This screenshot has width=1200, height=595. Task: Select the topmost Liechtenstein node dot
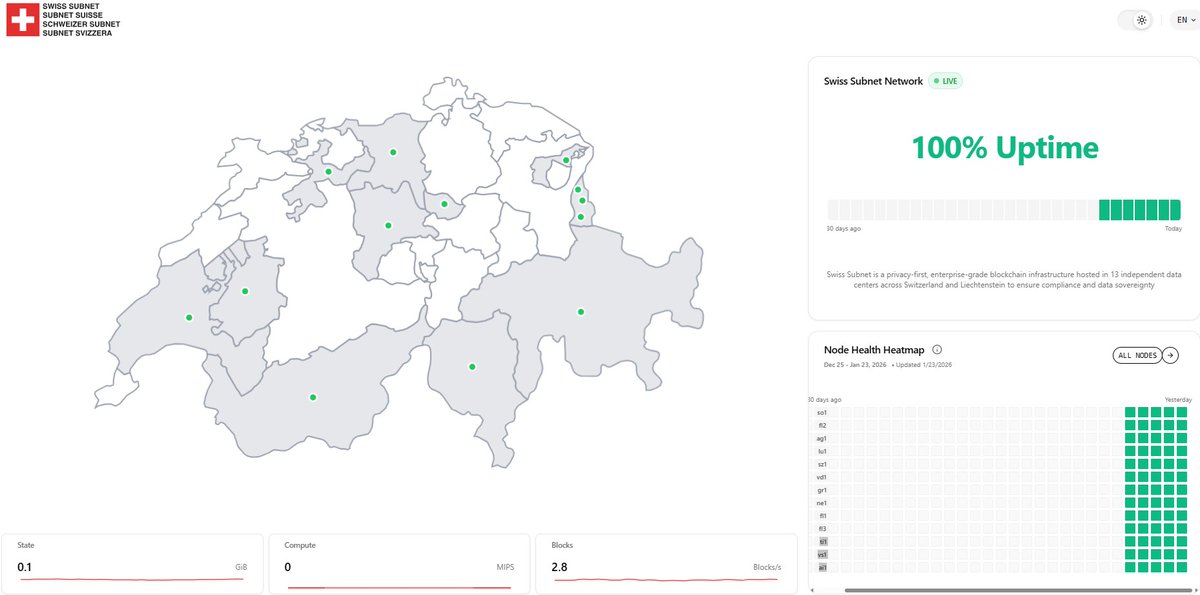578,189
